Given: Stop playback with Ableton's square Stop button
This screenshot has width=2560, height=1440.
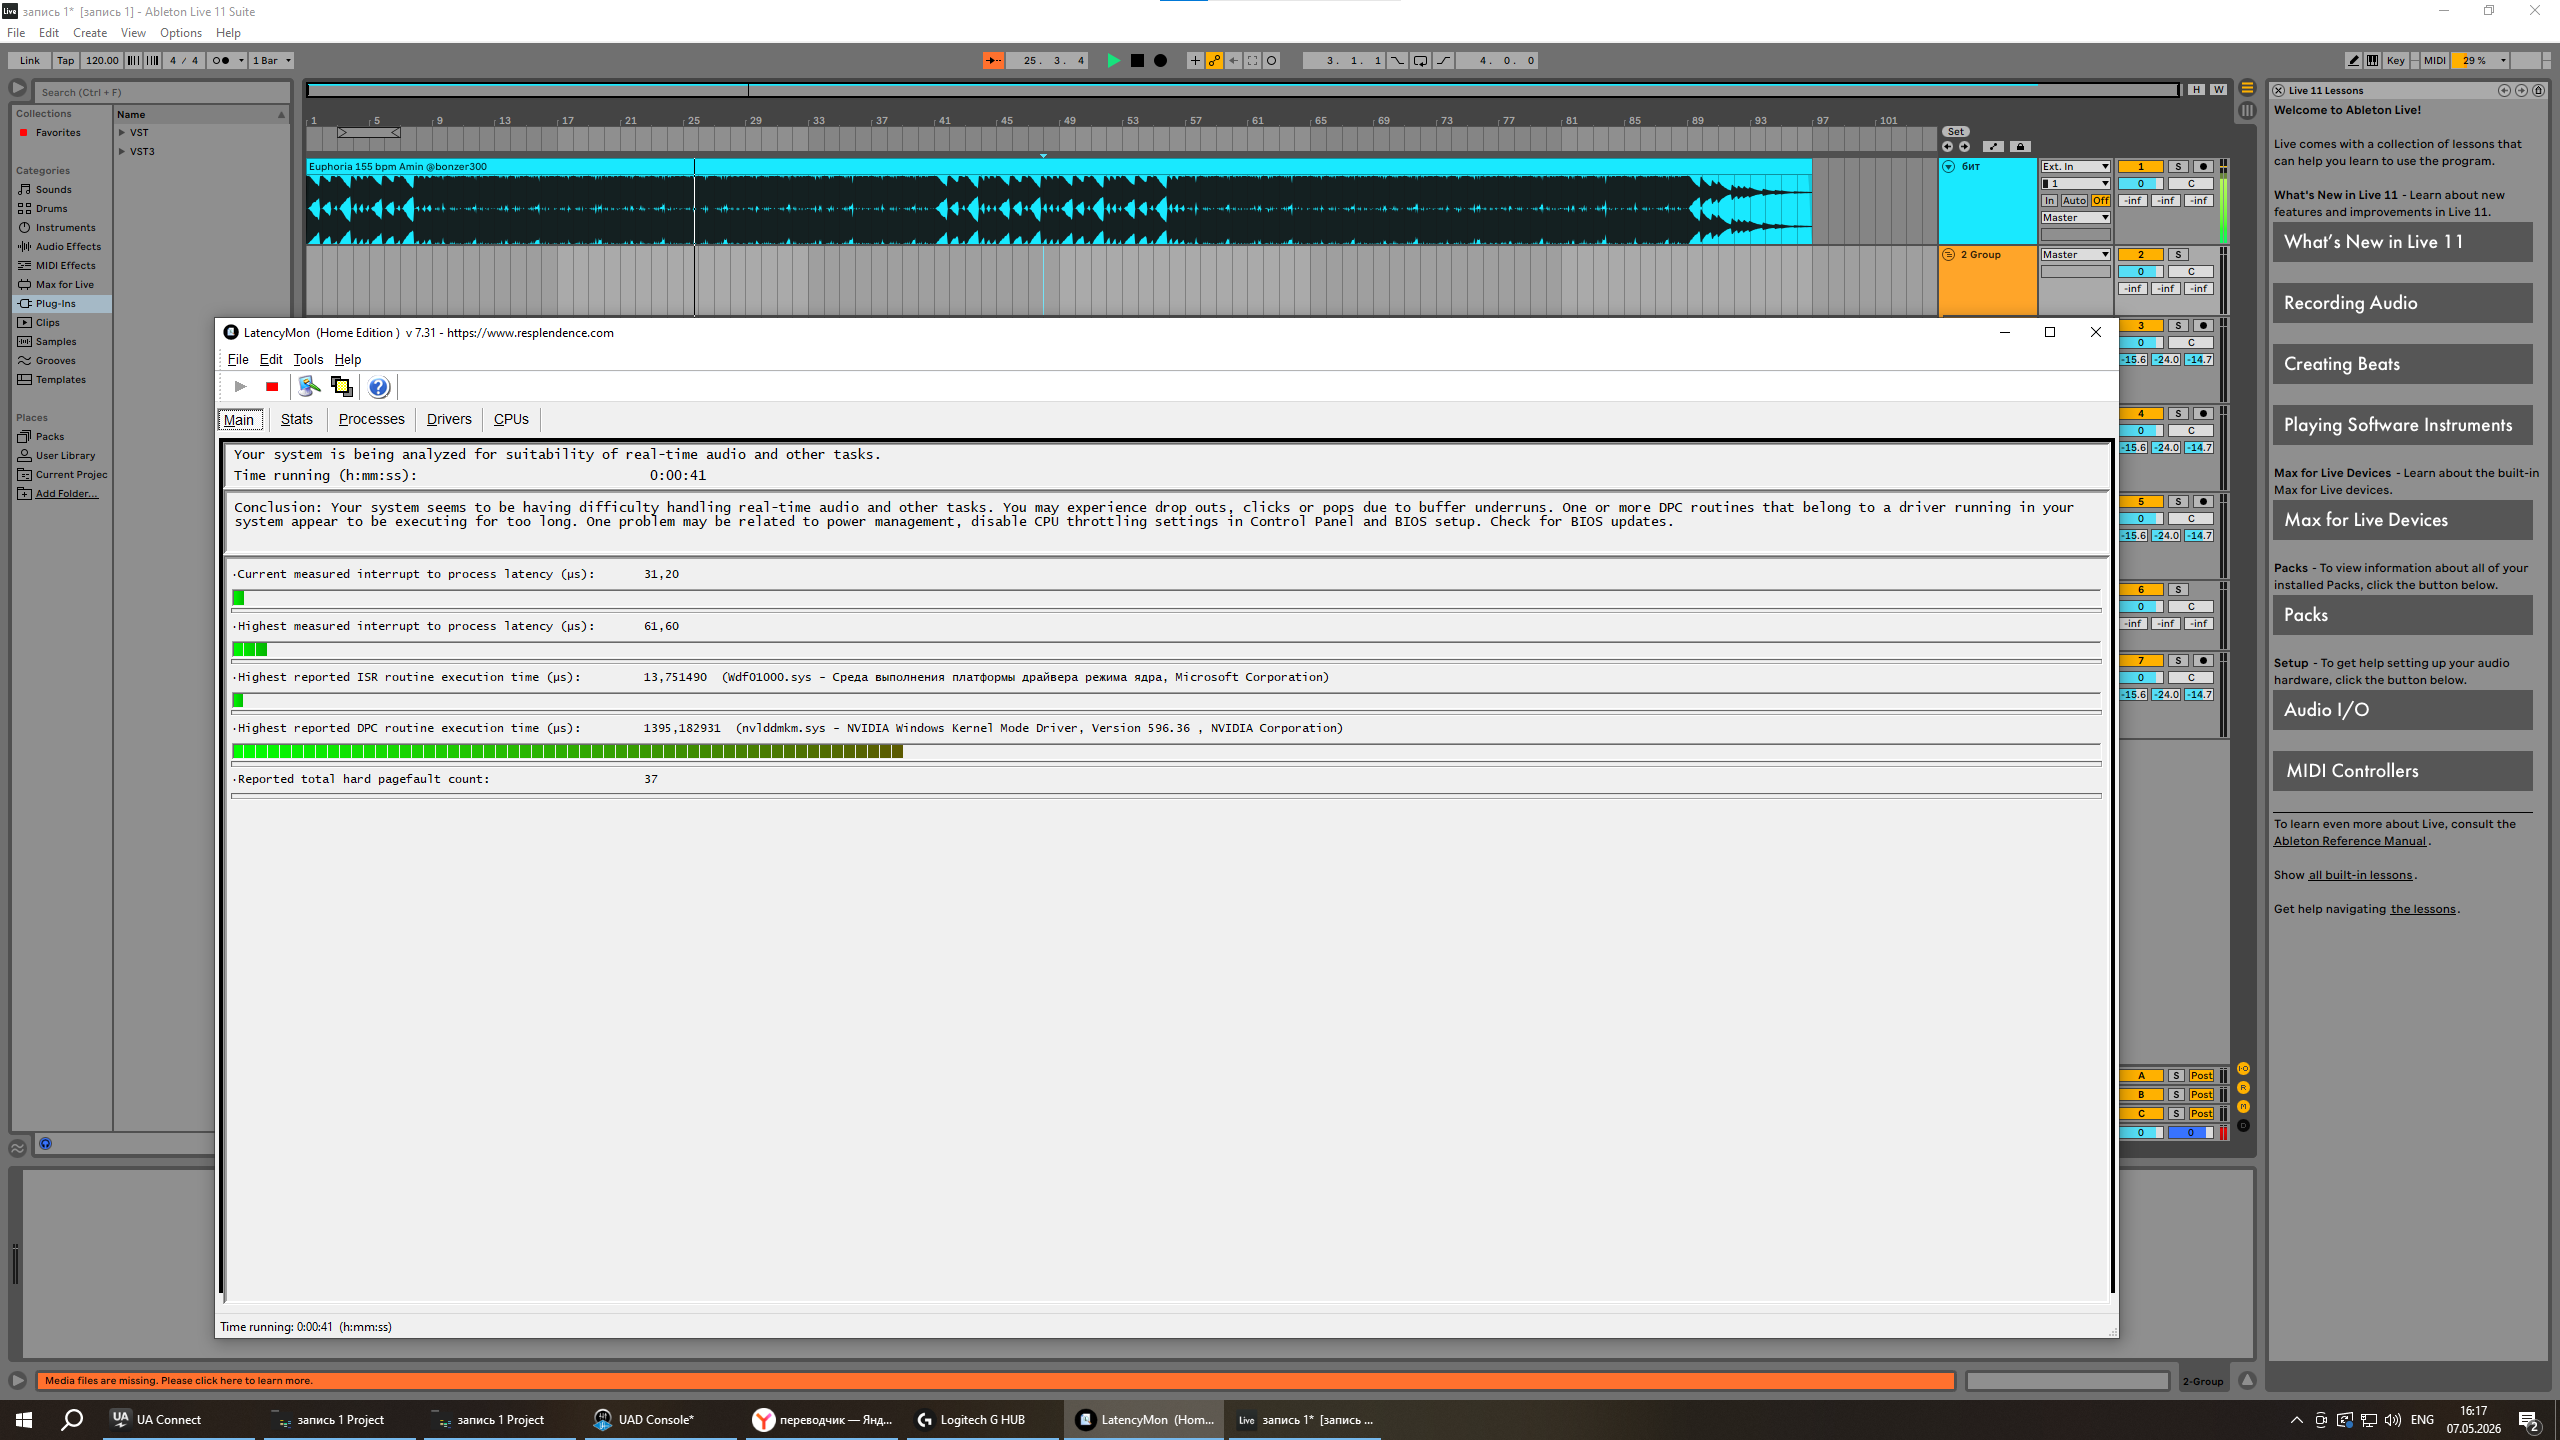Looking at the screenshot, I should pyautogui.click(x=1137, y=61).
